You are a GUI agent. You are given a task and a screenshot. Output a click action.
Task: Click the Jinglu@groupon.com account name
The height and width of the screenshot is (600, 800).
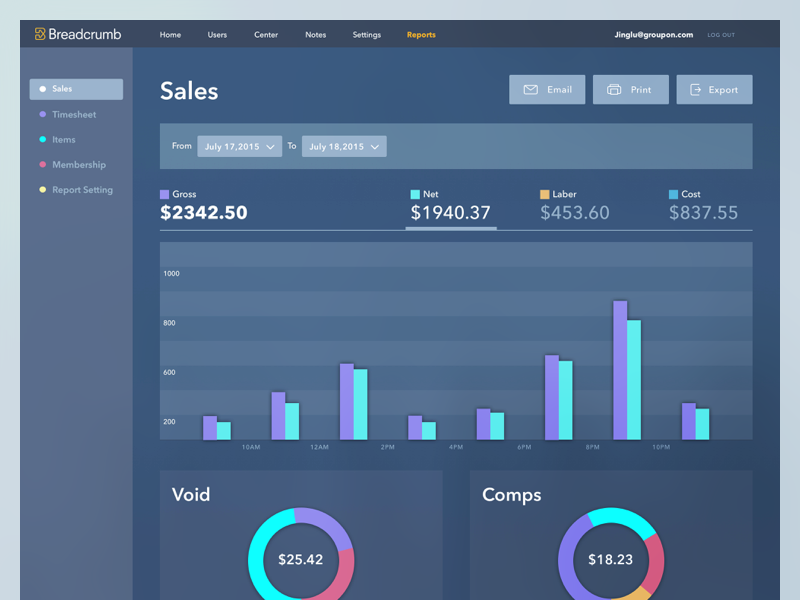click(654, 35)
